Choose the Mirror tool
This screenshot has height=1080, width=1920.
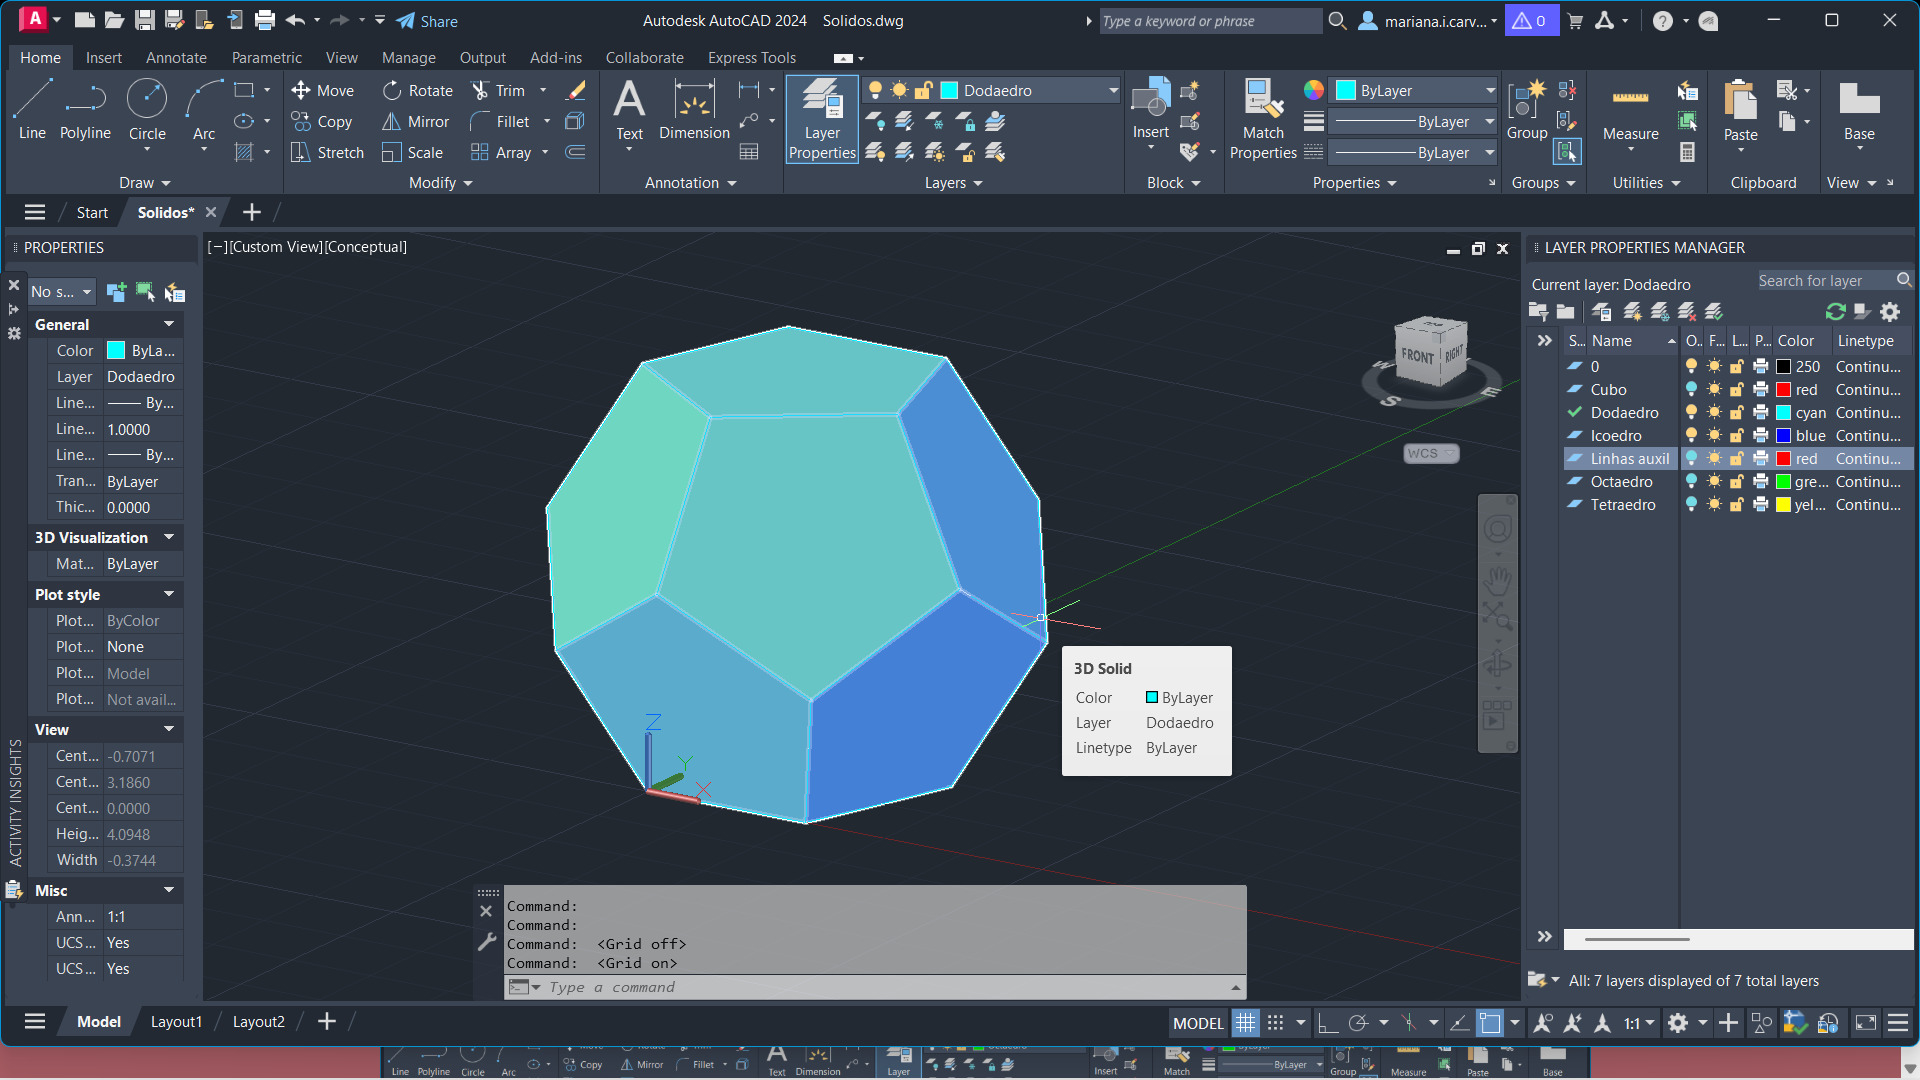pos(416,121)
